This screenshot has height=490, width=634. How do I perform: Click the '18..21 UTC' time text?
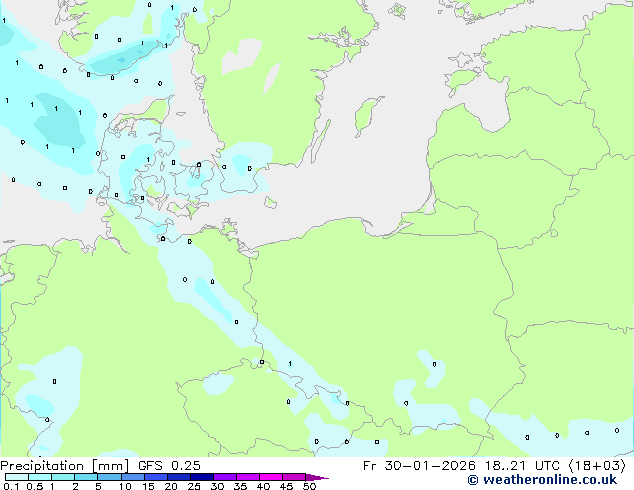tap(523, 466)
